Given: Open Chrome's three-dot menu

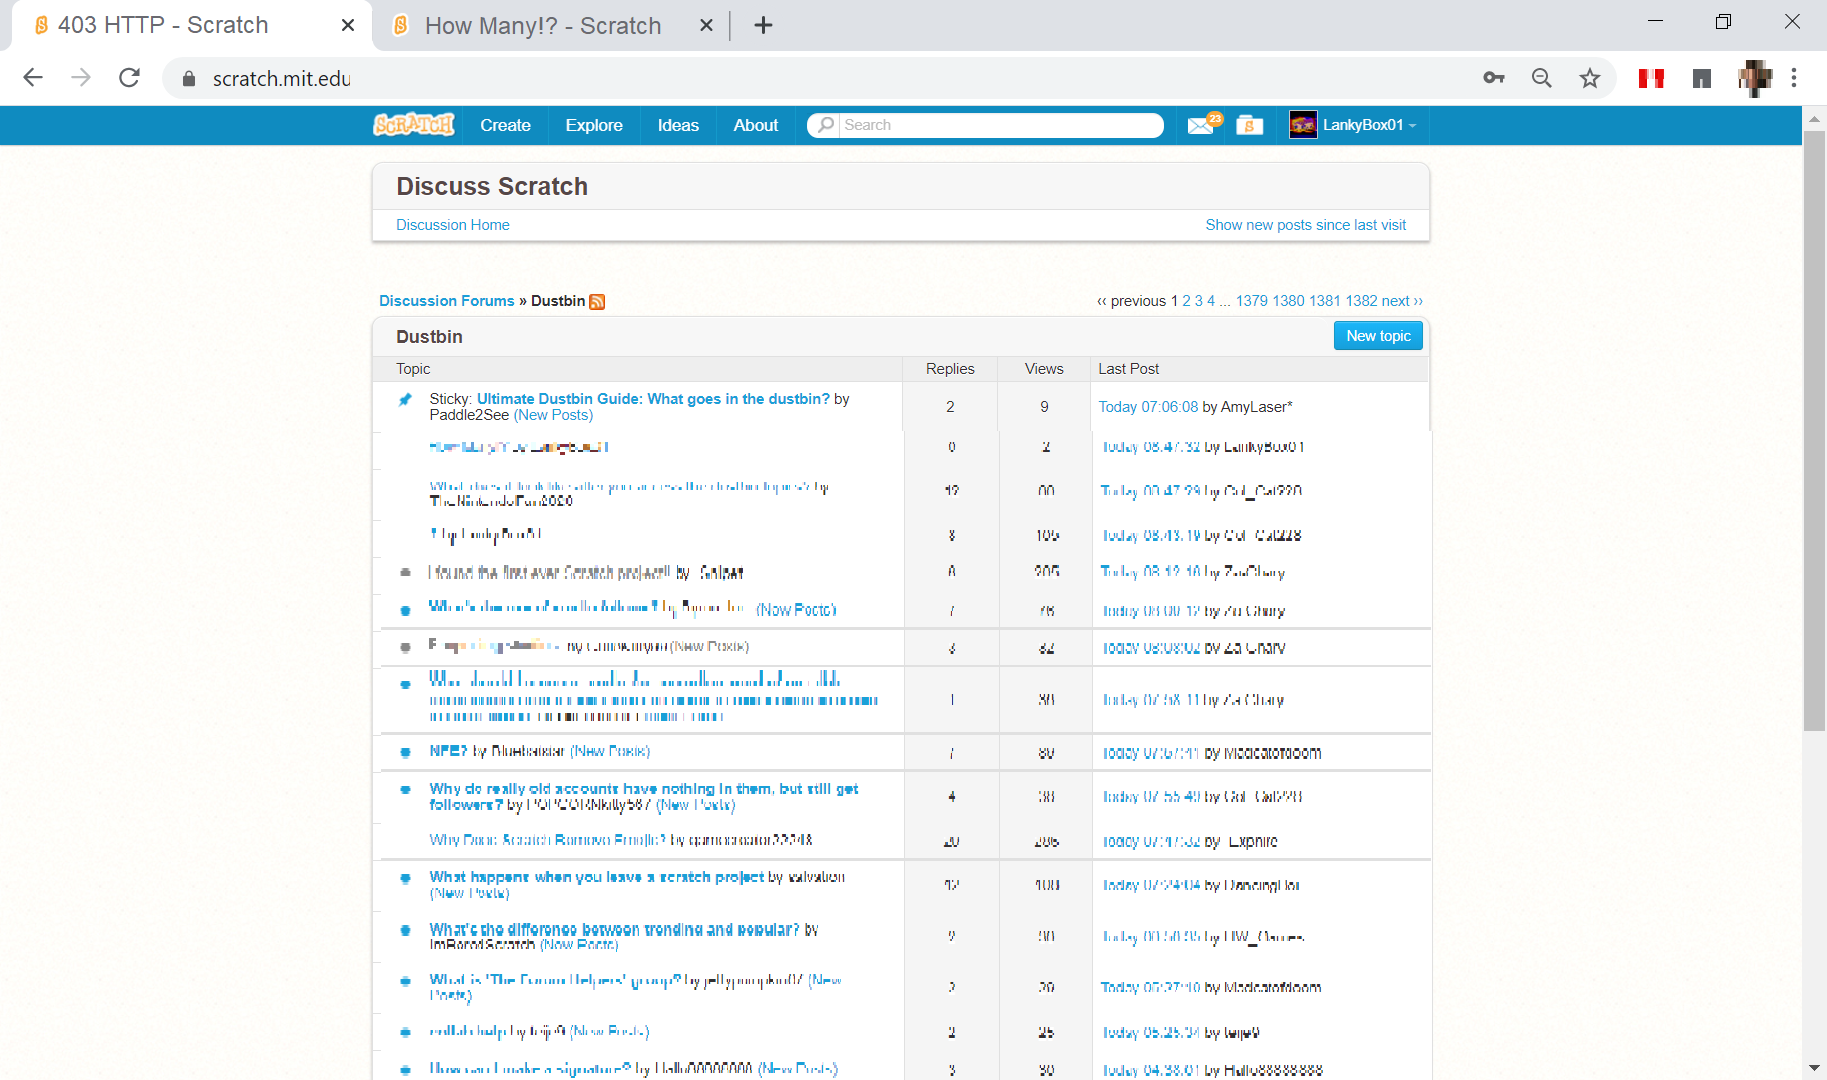Looking at the screenshot, I should pyautogui.click(x=1794, y=78).
